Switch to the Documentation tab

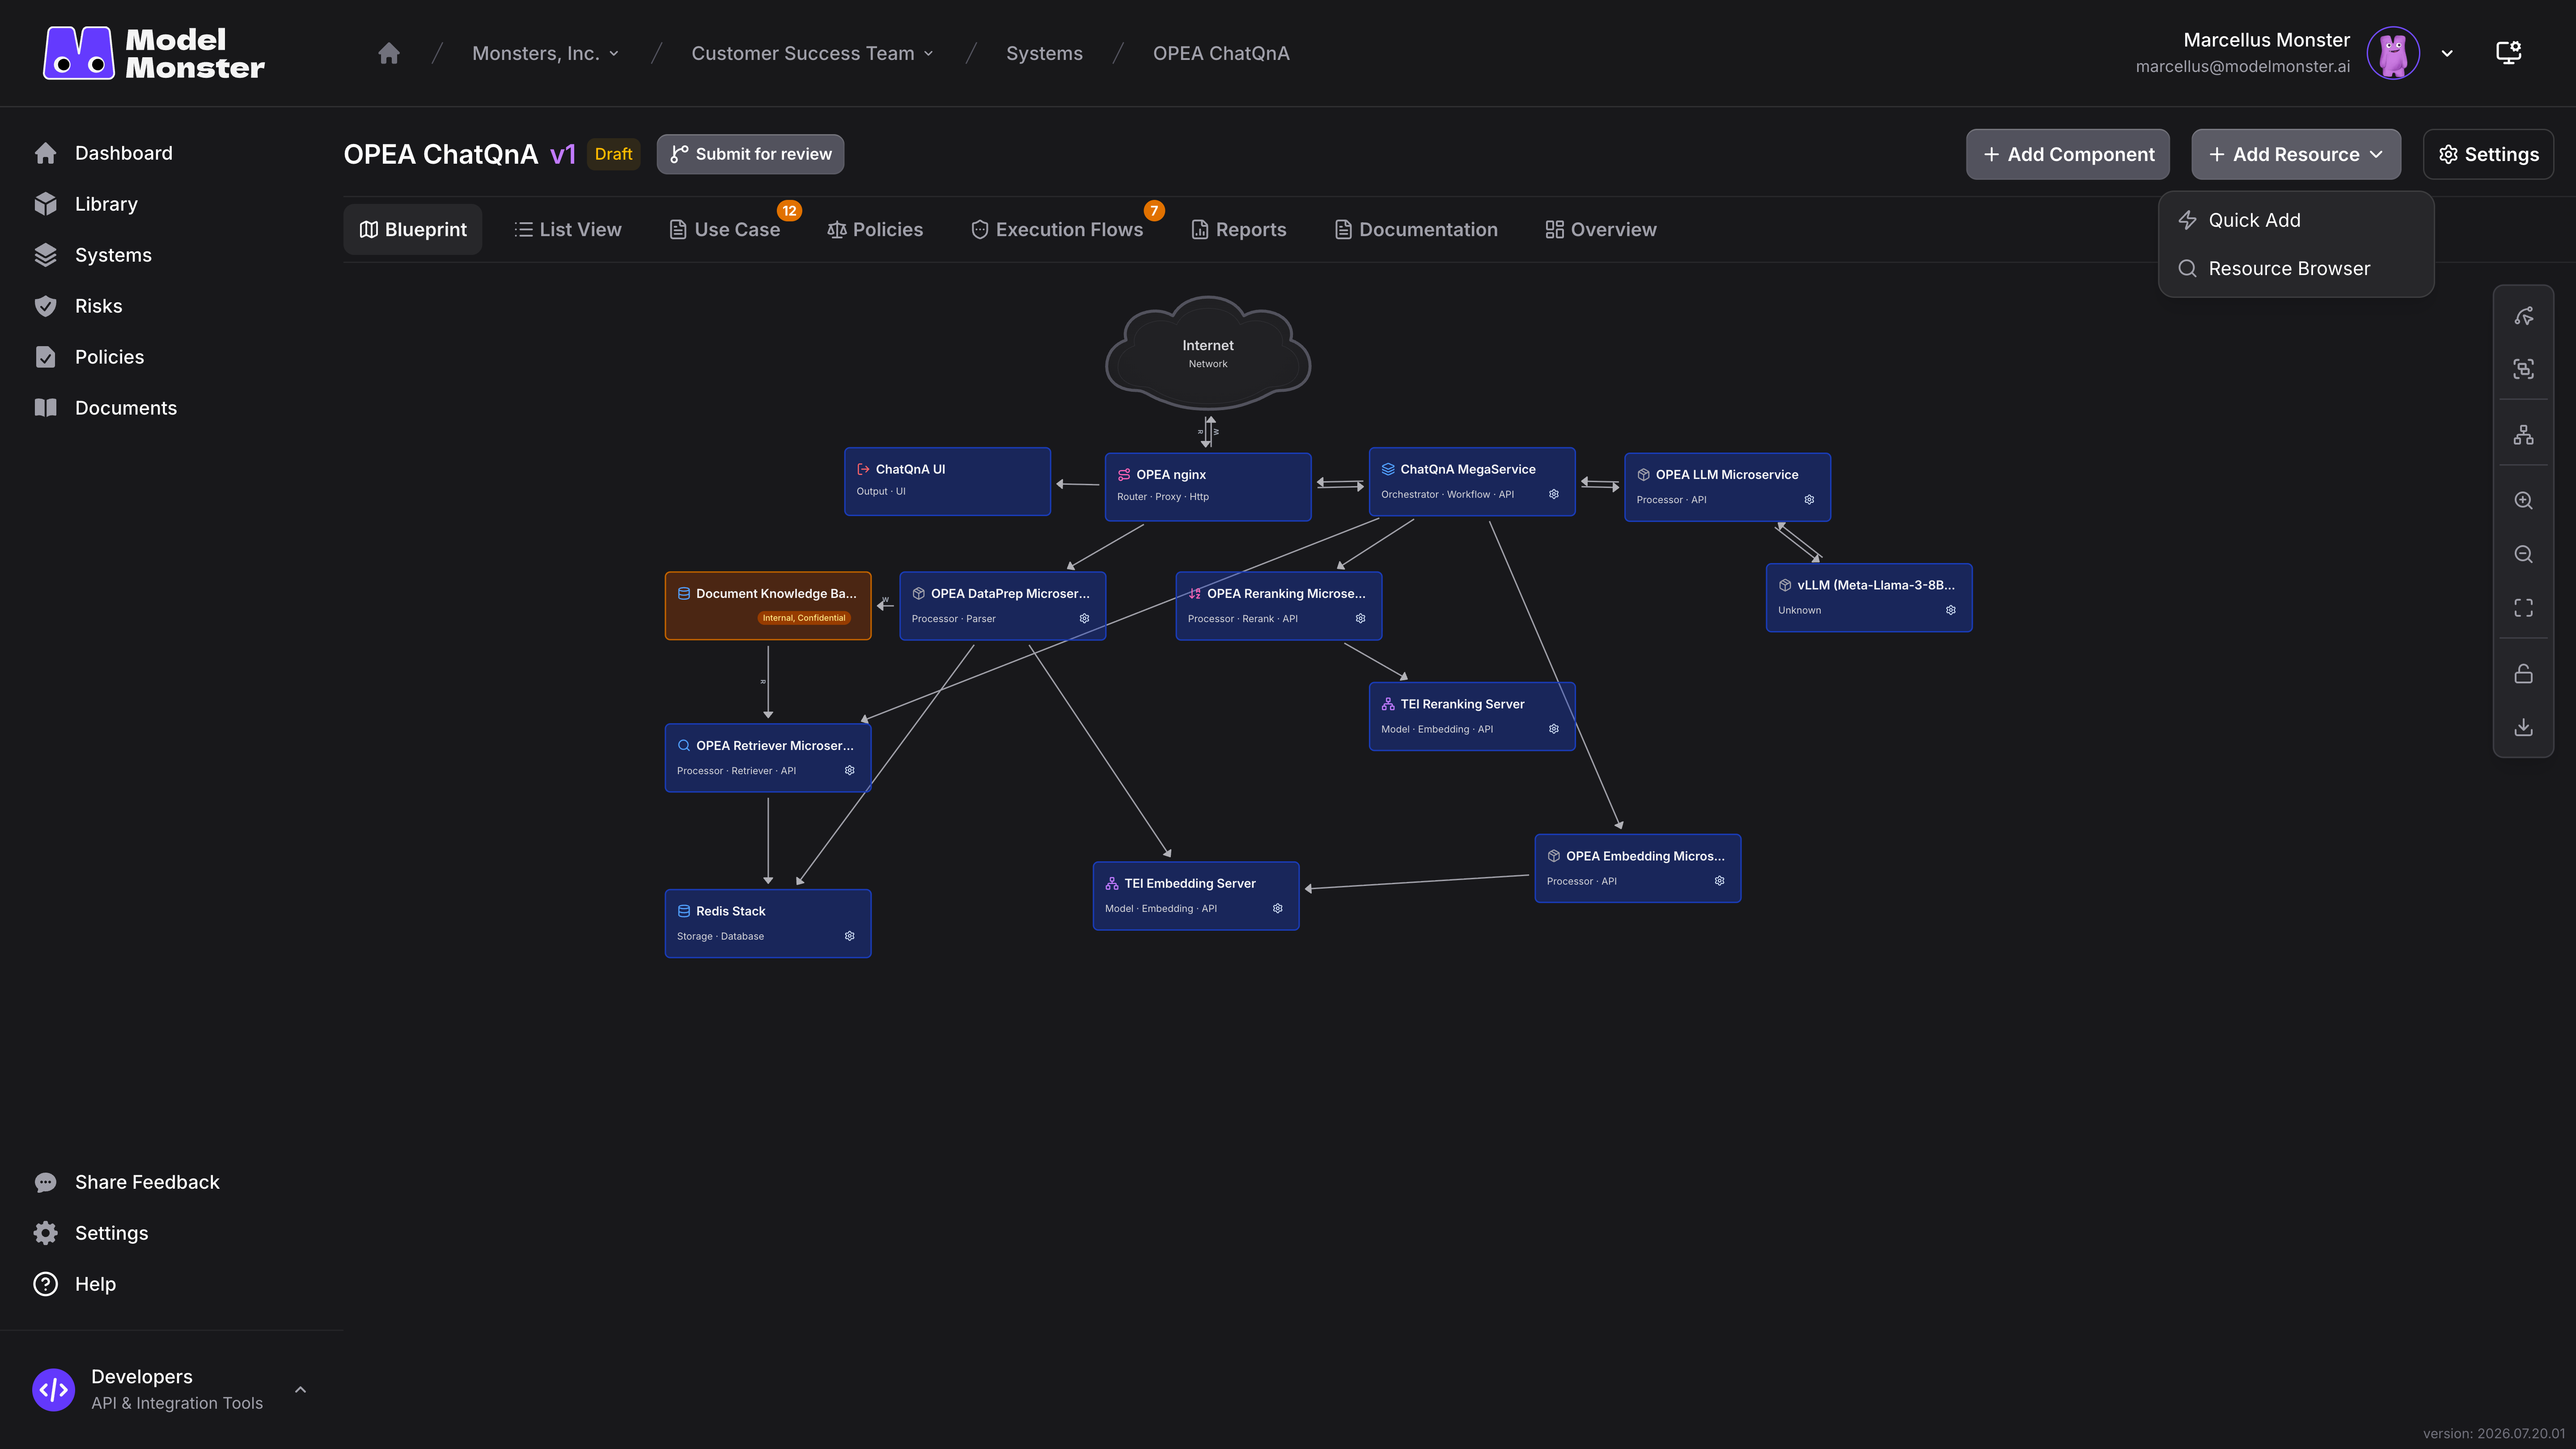coord(1416,229)
